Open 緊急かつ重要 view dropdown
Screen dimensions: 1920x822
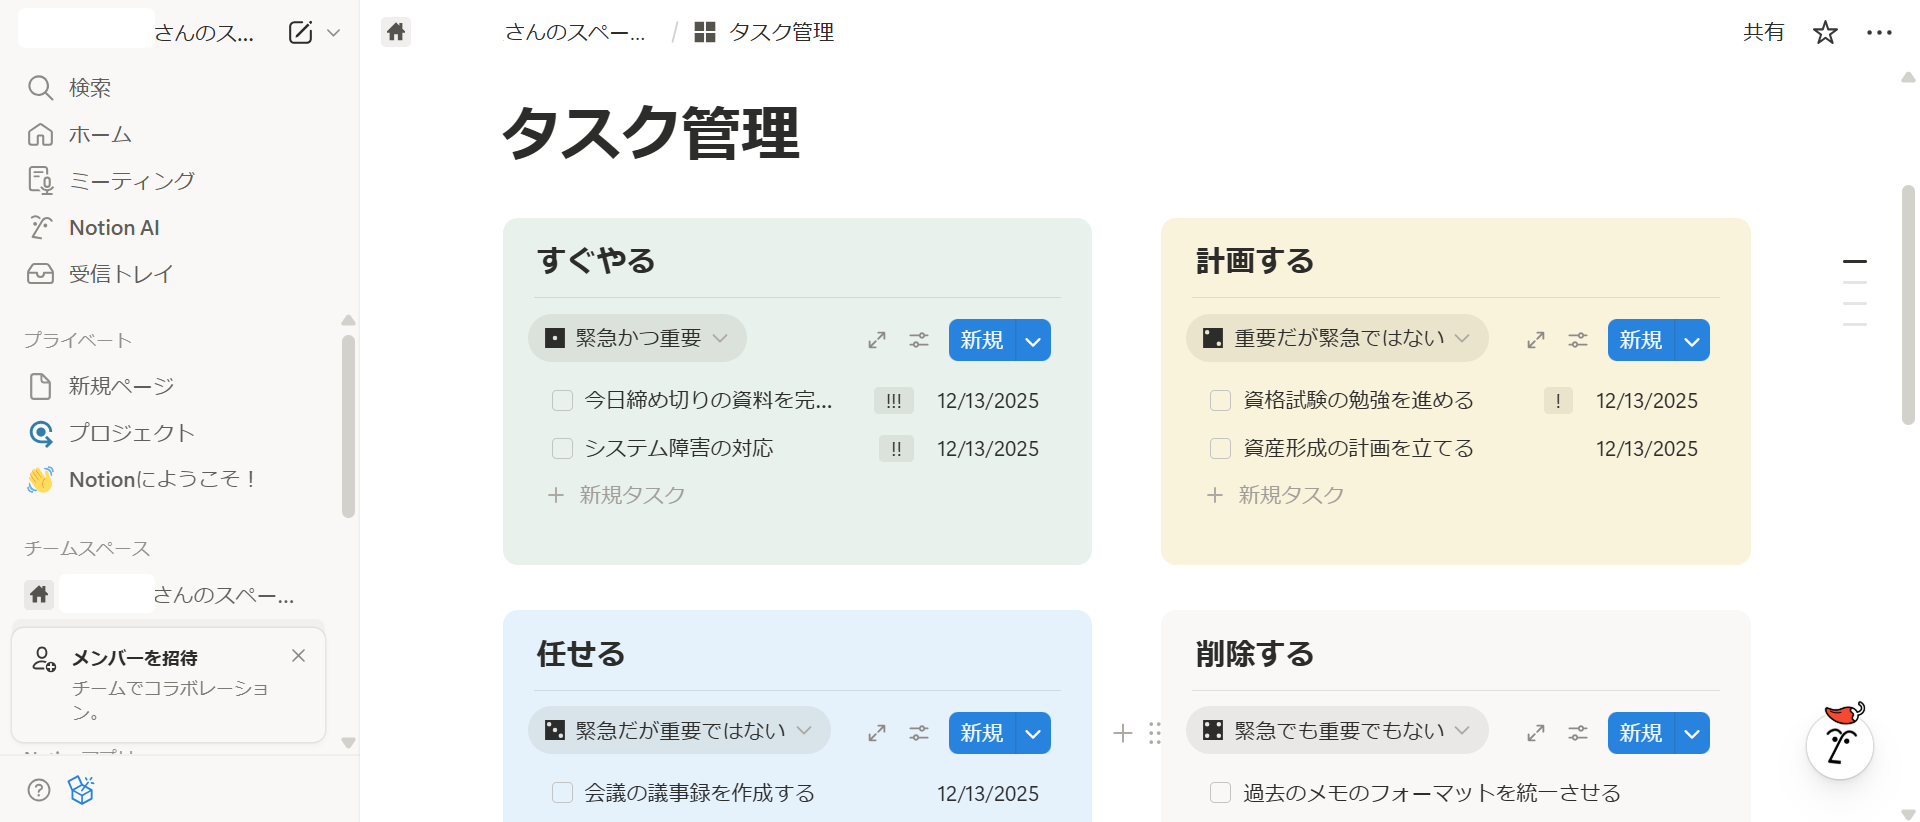coord(637,338)
